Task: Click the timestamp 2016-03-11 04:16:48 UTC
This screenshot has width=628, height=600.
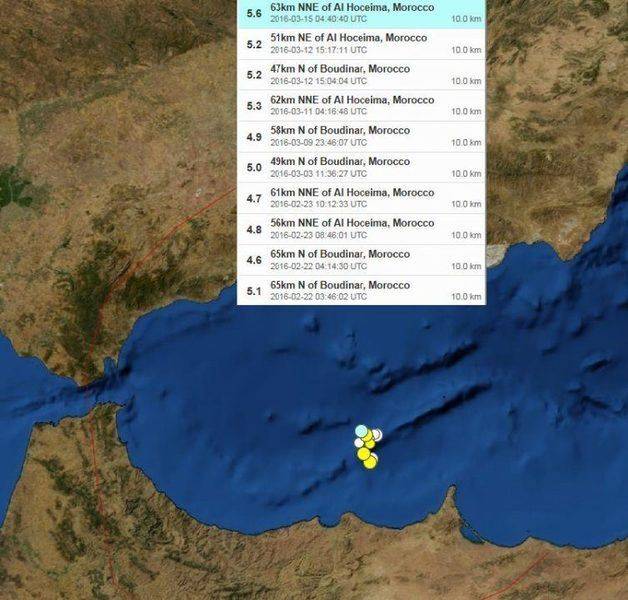Action: click(318, 111)
